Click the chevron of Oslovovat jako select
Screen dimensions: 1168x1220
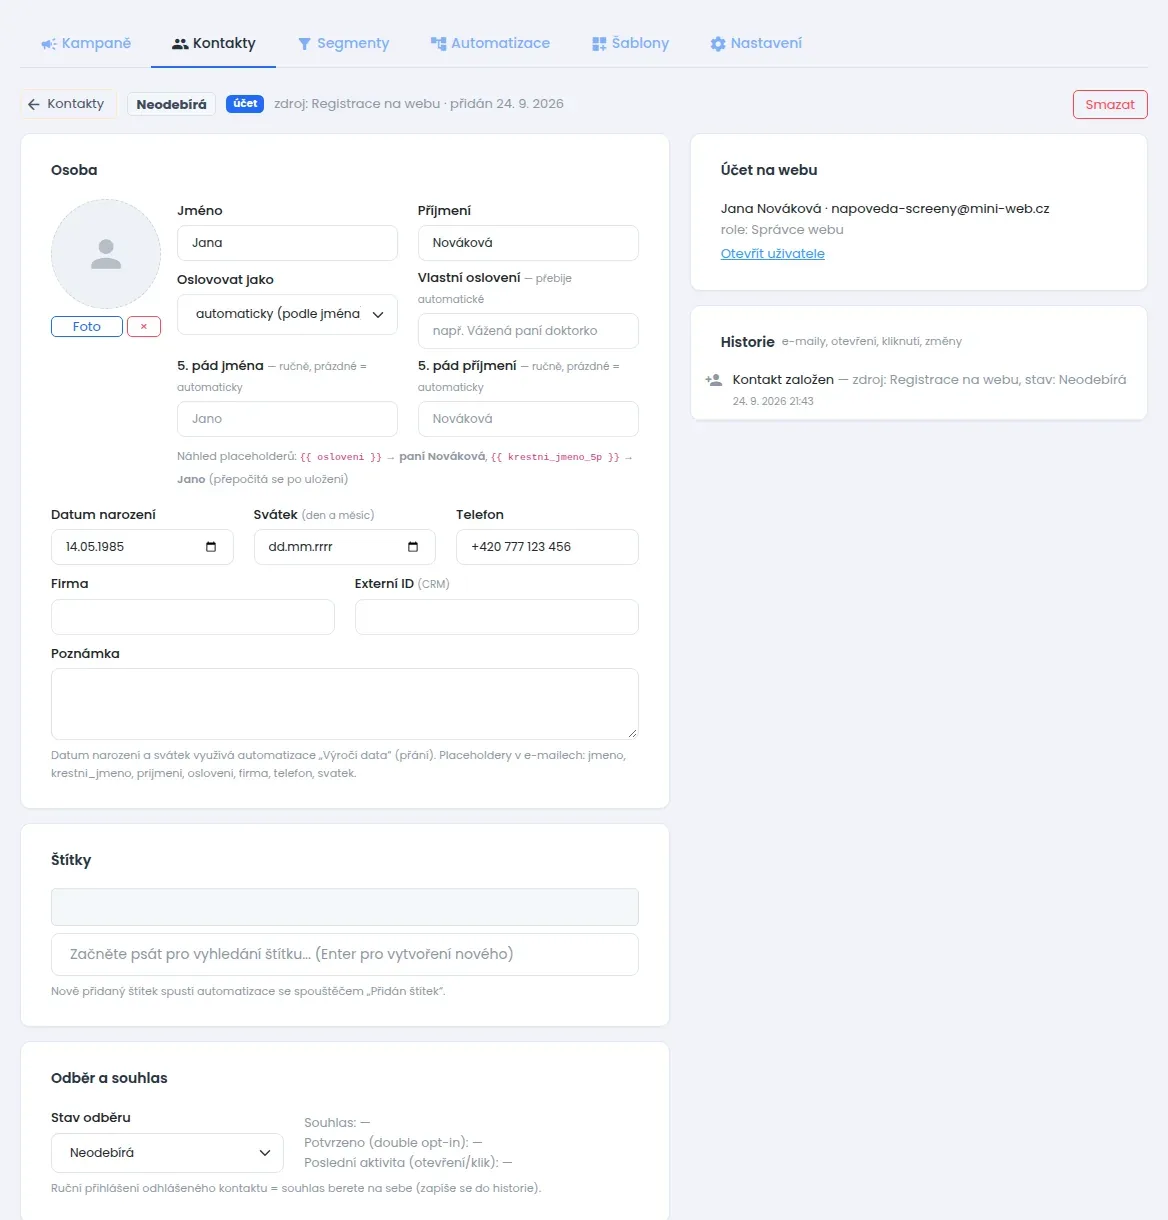pyautogui.click(x=378, y=315)
